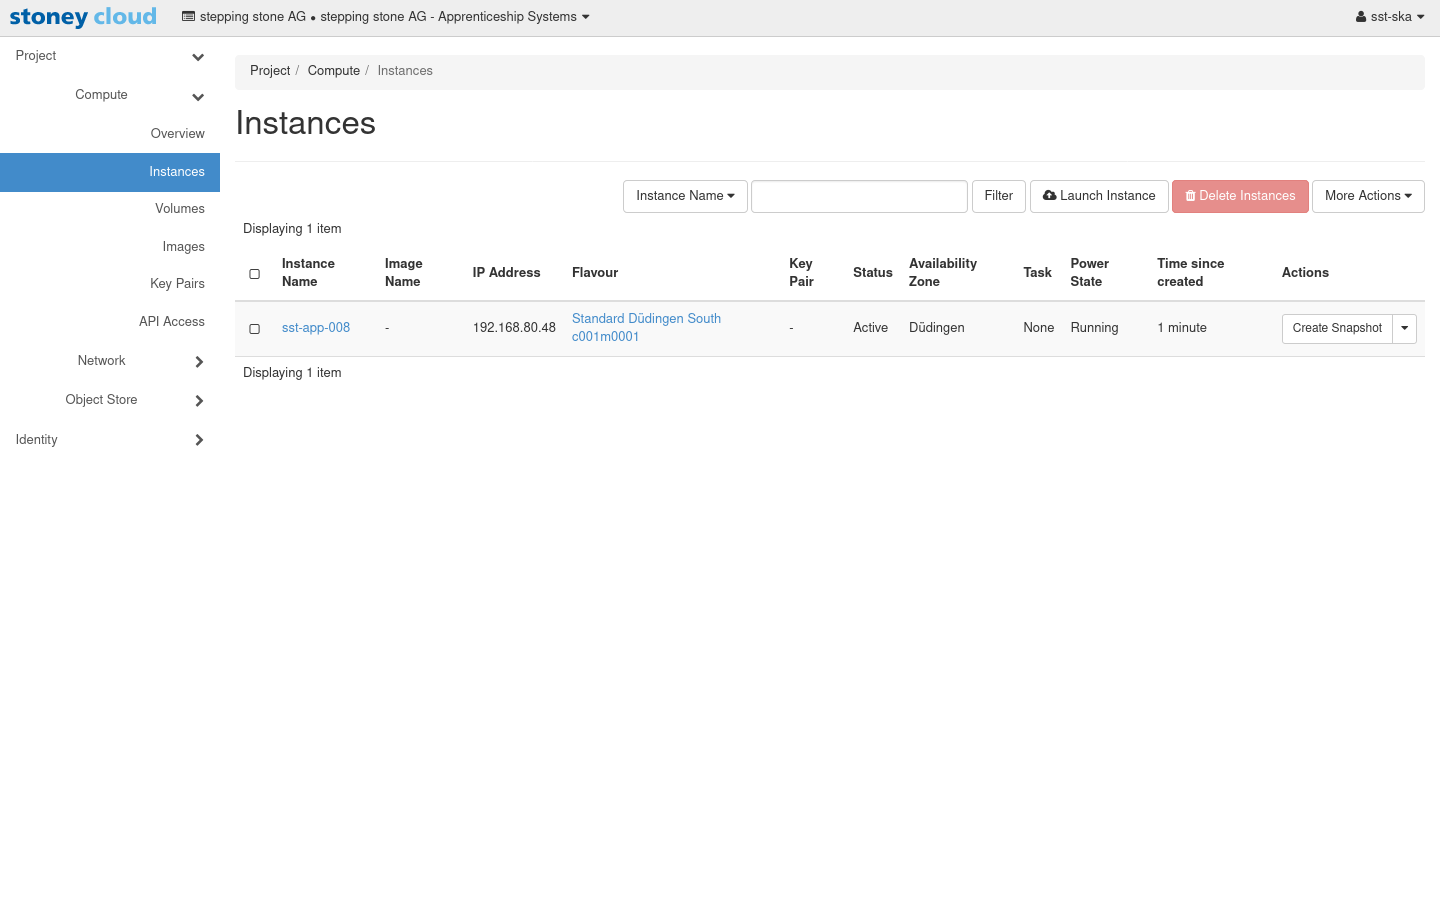Focus the instance filter text field
Viewport: 1440px width, 900px height.
coord(859,196)
